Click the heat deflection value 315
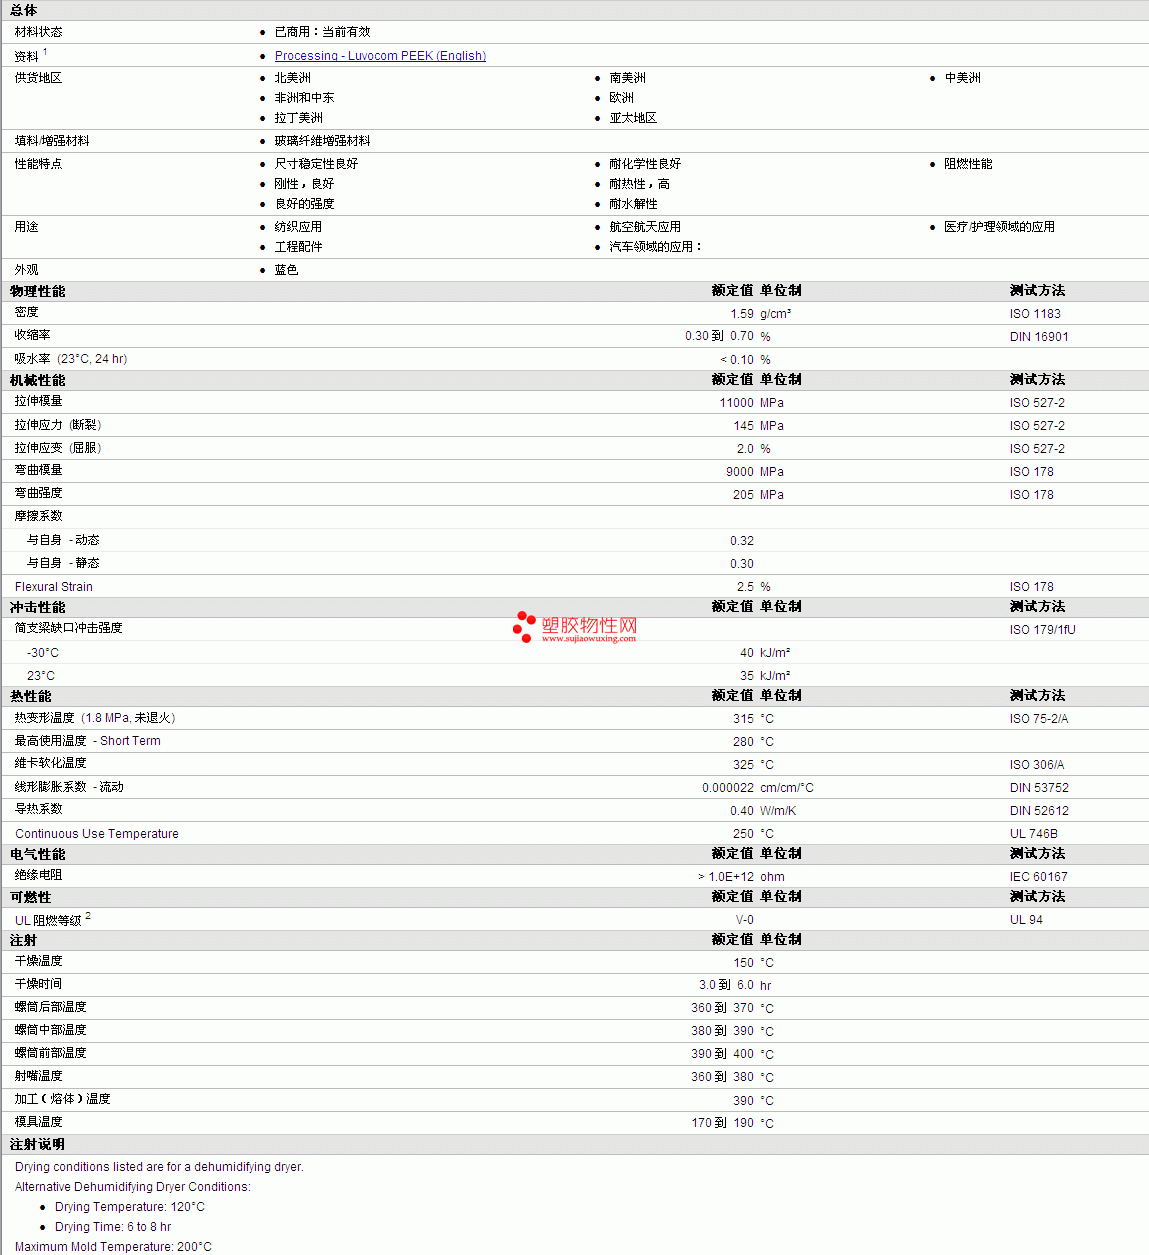 tap(743, 719)
